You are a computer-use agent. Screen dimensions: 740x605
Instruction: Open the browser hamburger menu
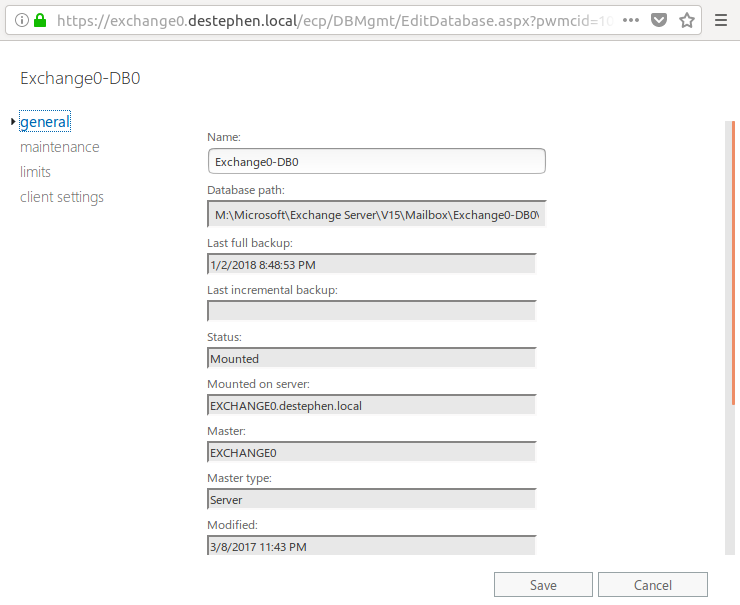click(x=721, y=20)
